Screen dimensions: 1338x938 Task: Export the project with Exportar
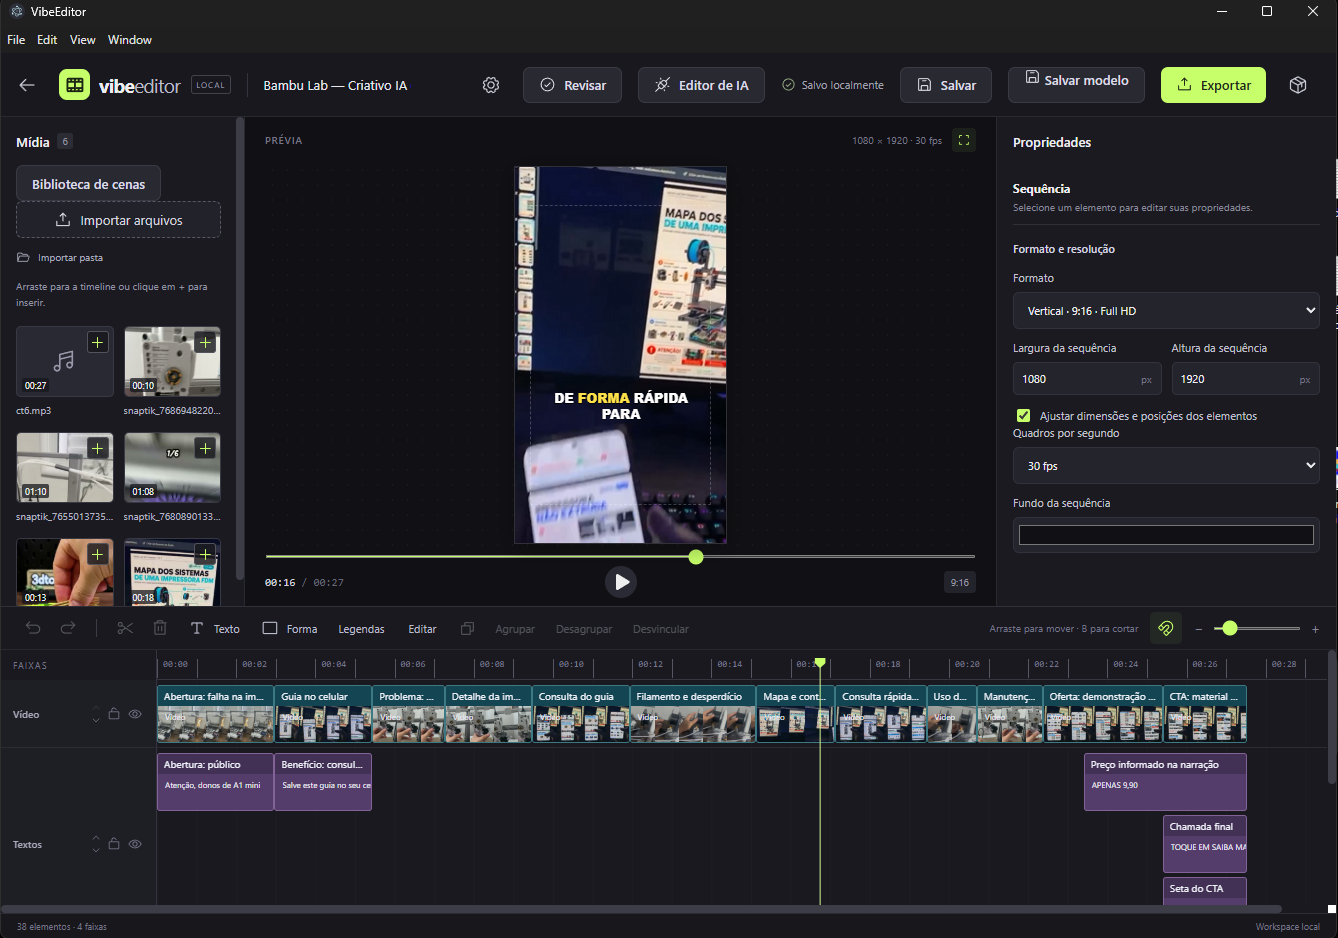1213,85
